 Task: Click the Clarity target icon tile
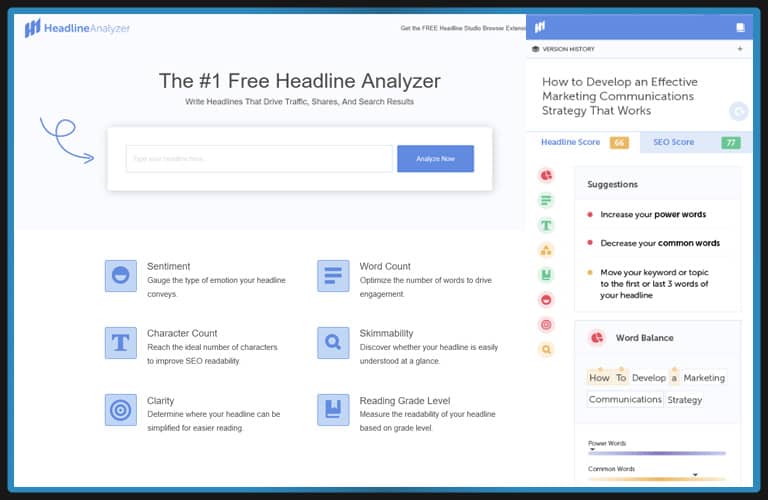coord(120,410)
